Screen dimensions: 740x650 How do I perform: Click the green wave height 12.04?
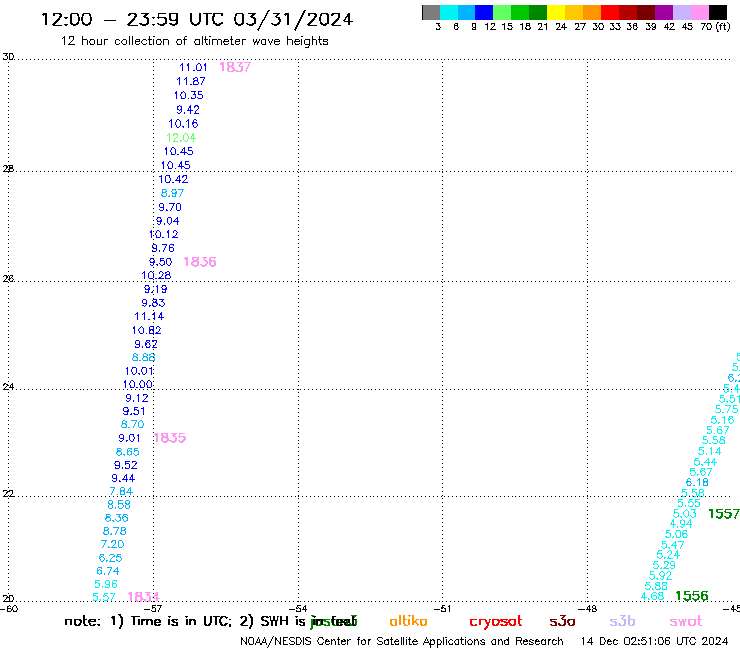[181, 138]
